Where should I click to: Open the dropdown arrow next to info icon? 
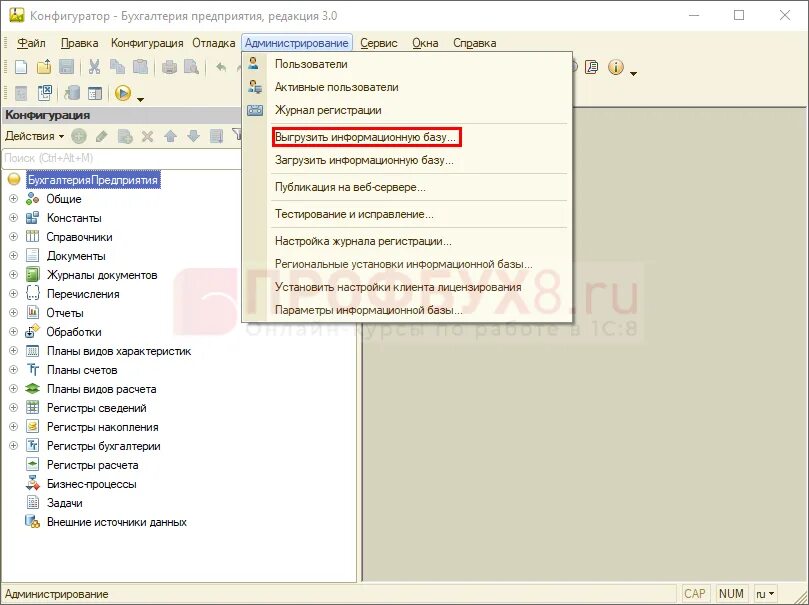pyautogui.click(x=633, y=74)
